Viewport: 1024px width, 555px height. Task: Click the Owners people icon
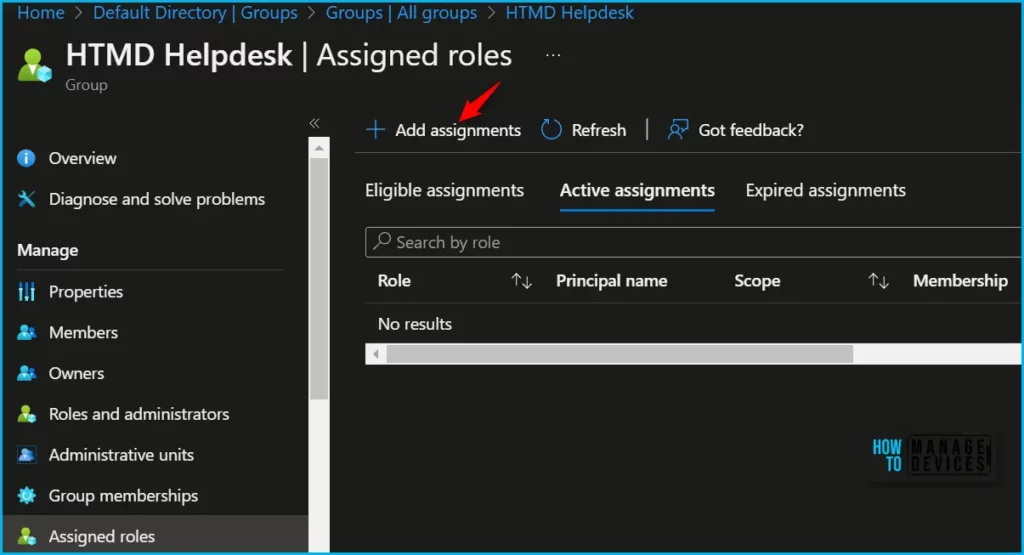(26, 373)
